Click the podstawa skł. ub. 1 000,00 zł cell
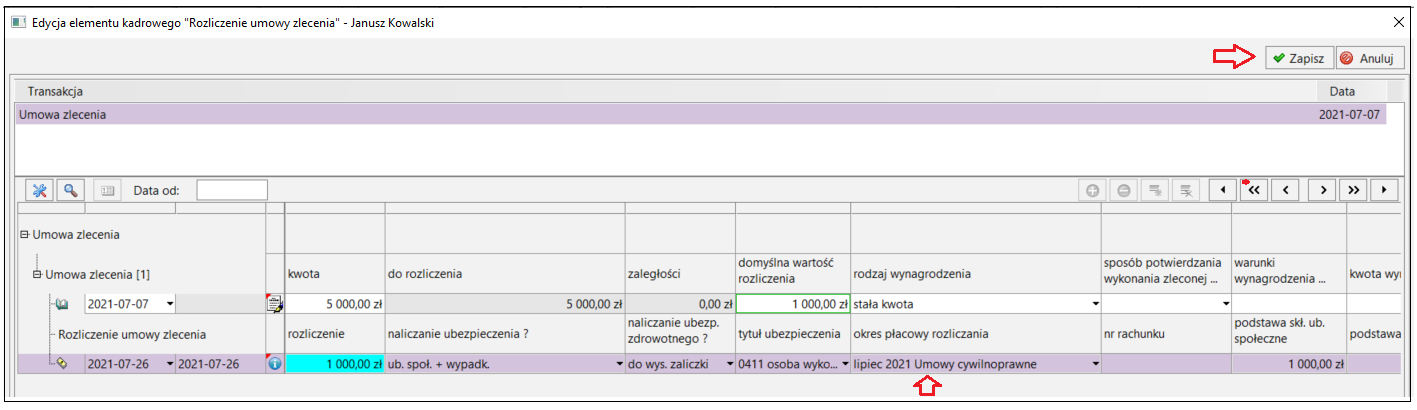Viewport: 1417px width, 410px height. [1289, 365]
